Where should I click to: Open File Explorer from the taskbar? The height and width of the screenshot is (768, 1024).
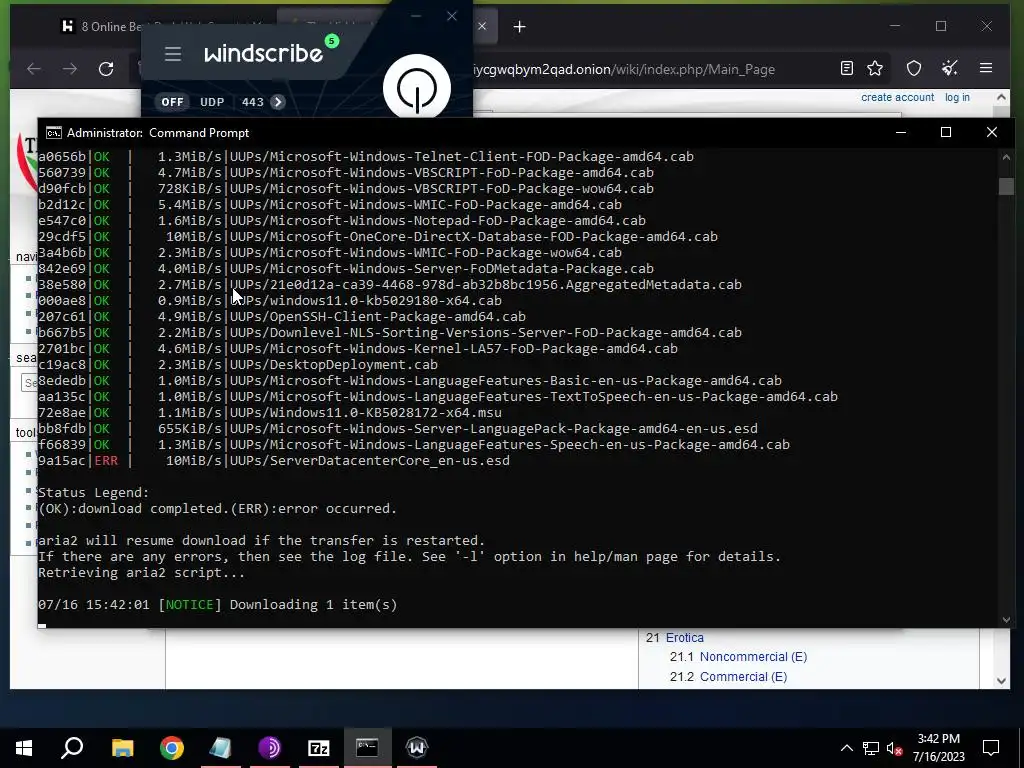[122, 748]
